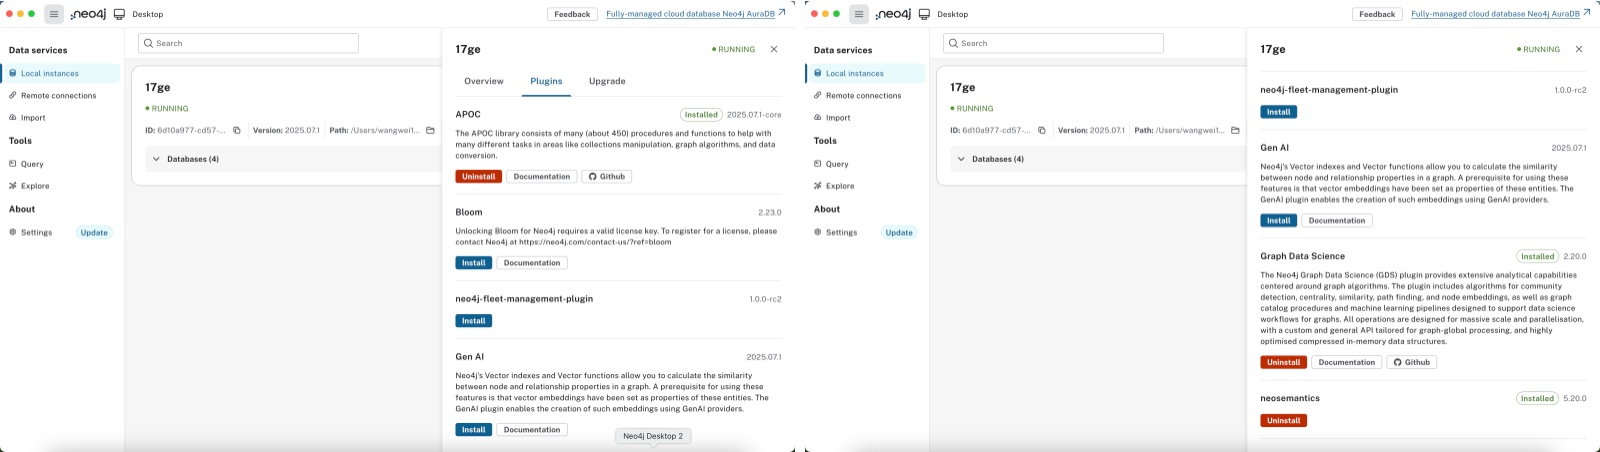Image resolution: width=1600 pixels, height=452 pixels.
Task: Open path folder icon in right window
Action: pyautogui.click(x=1235, y=131)
